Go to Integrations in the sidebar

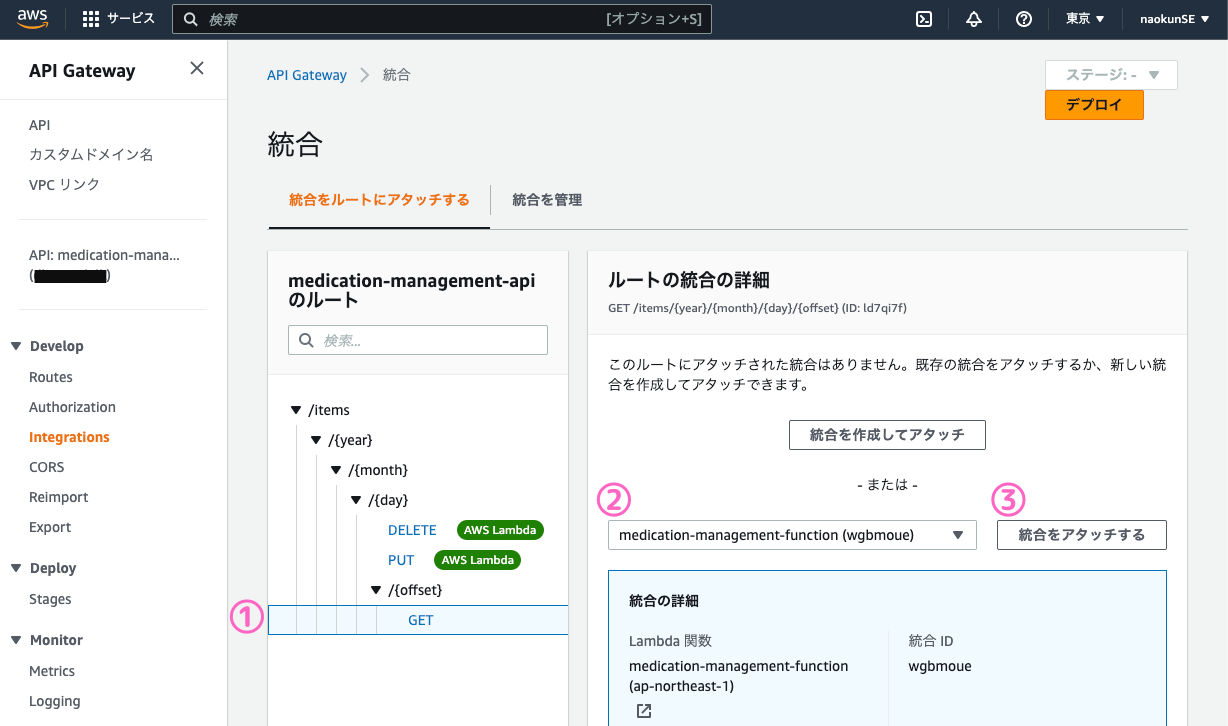[69, 437]
